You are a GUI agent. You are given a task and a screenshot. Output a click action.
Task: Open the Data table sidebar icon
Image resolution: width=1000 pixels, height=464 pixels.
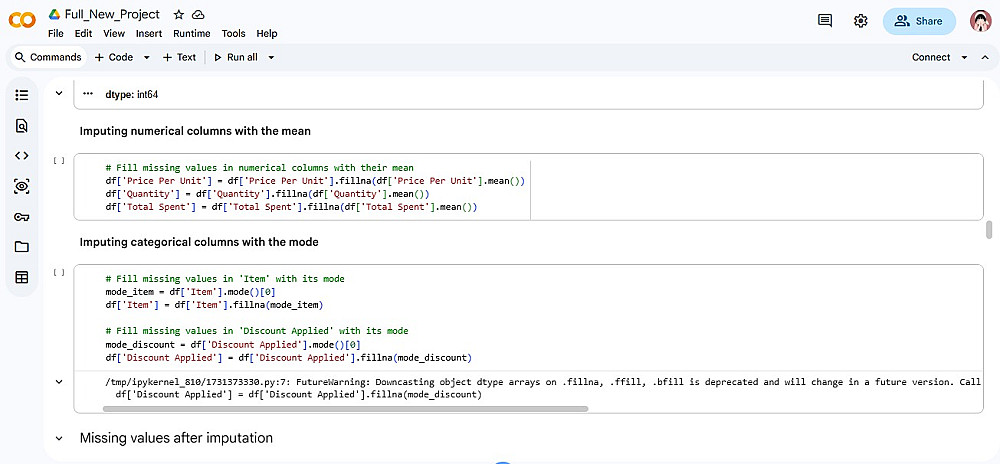pyautogui.click(x=22, y=277)
